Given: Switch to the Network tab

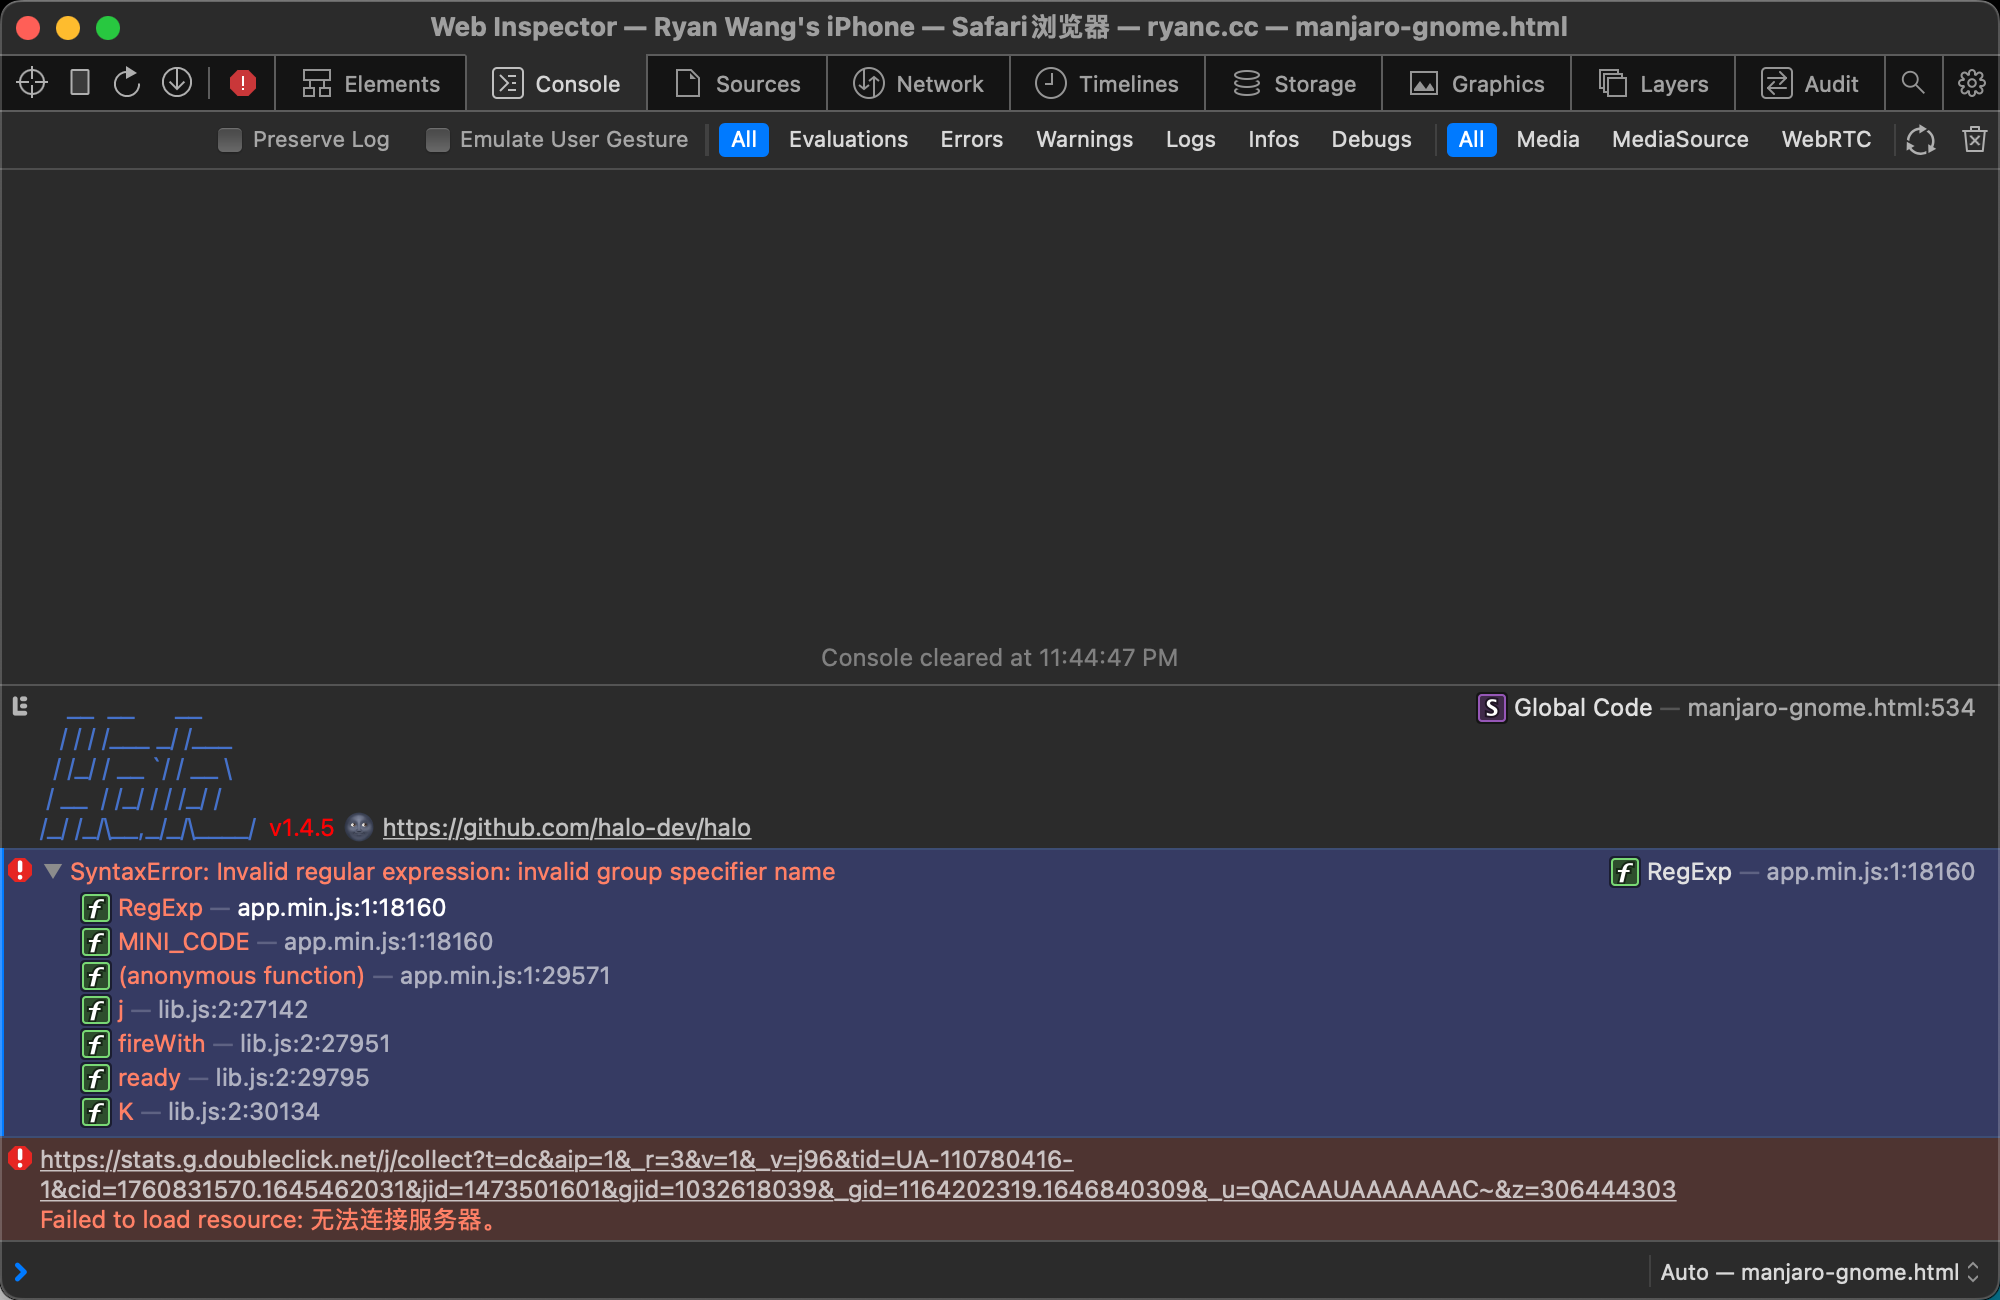Looking at the screenshot, I should (918, 83).
